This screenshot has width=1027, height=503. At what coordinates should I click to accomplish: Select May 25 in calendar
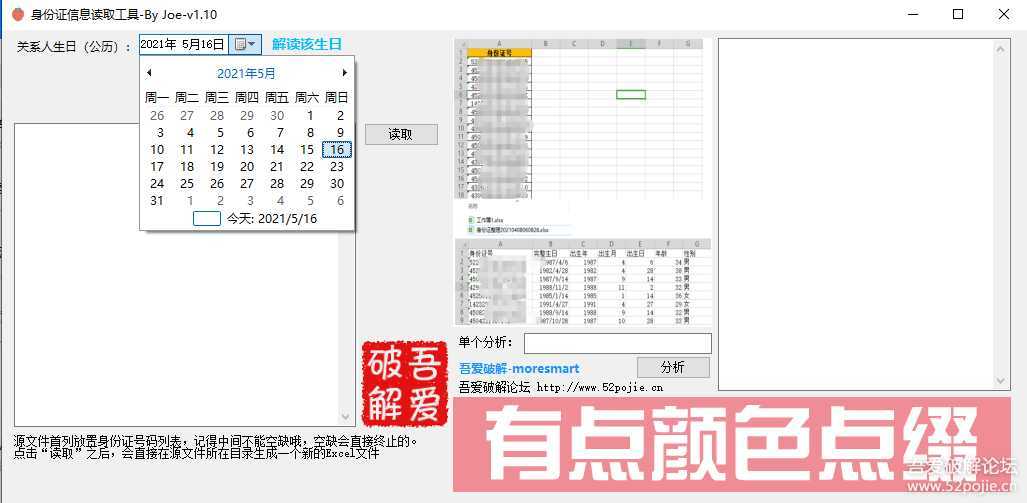[187, 183]
